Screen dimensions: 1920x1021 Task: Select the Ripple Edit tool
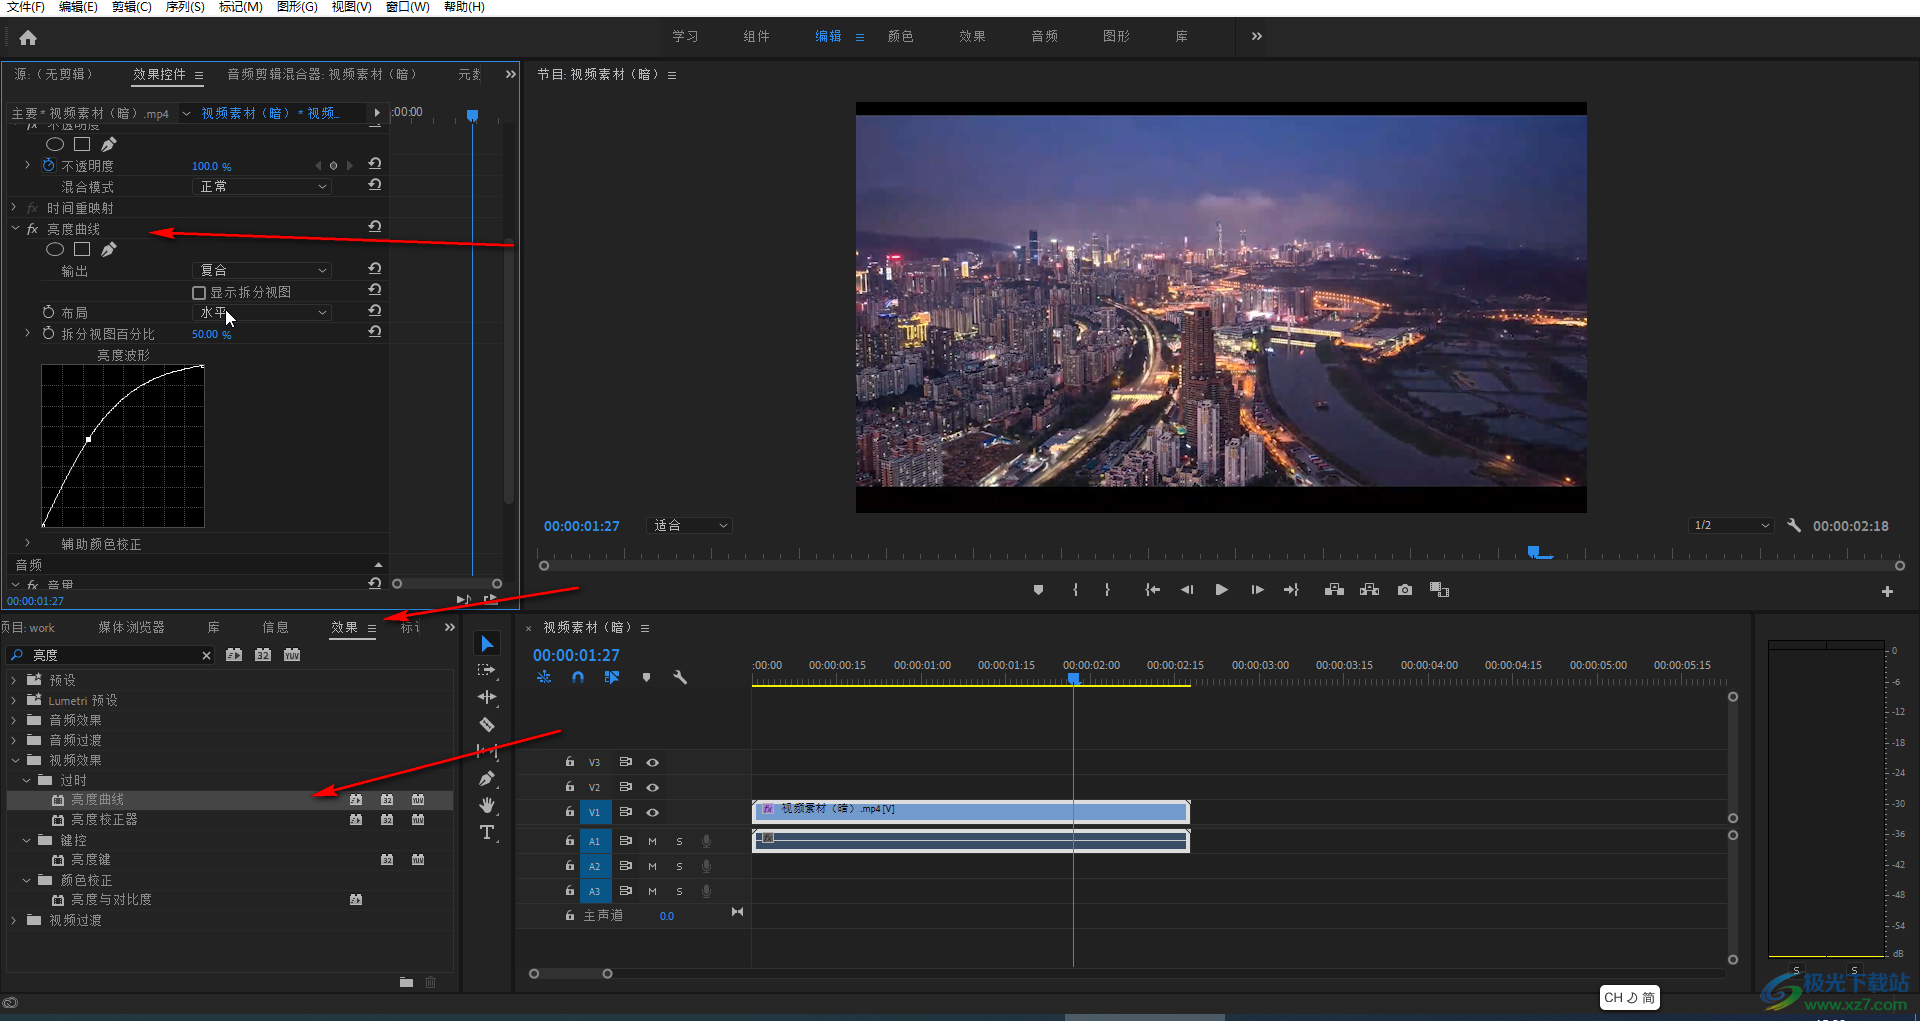click(487, 697)
